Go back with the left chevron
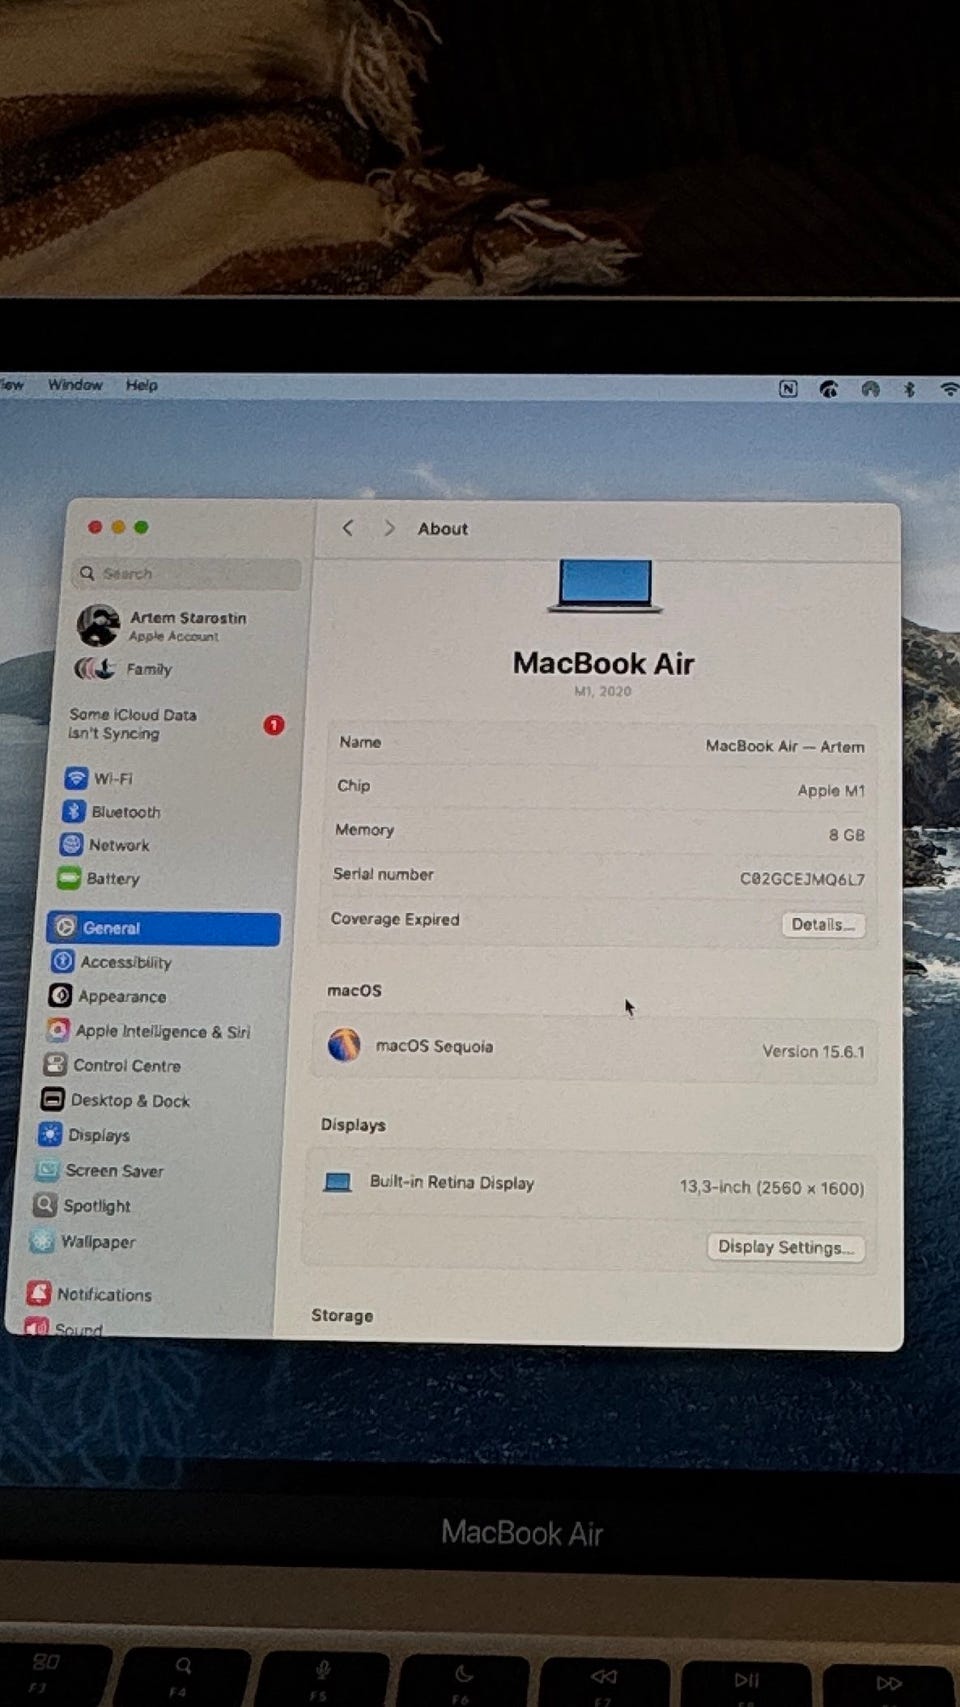 click(348, 527)
